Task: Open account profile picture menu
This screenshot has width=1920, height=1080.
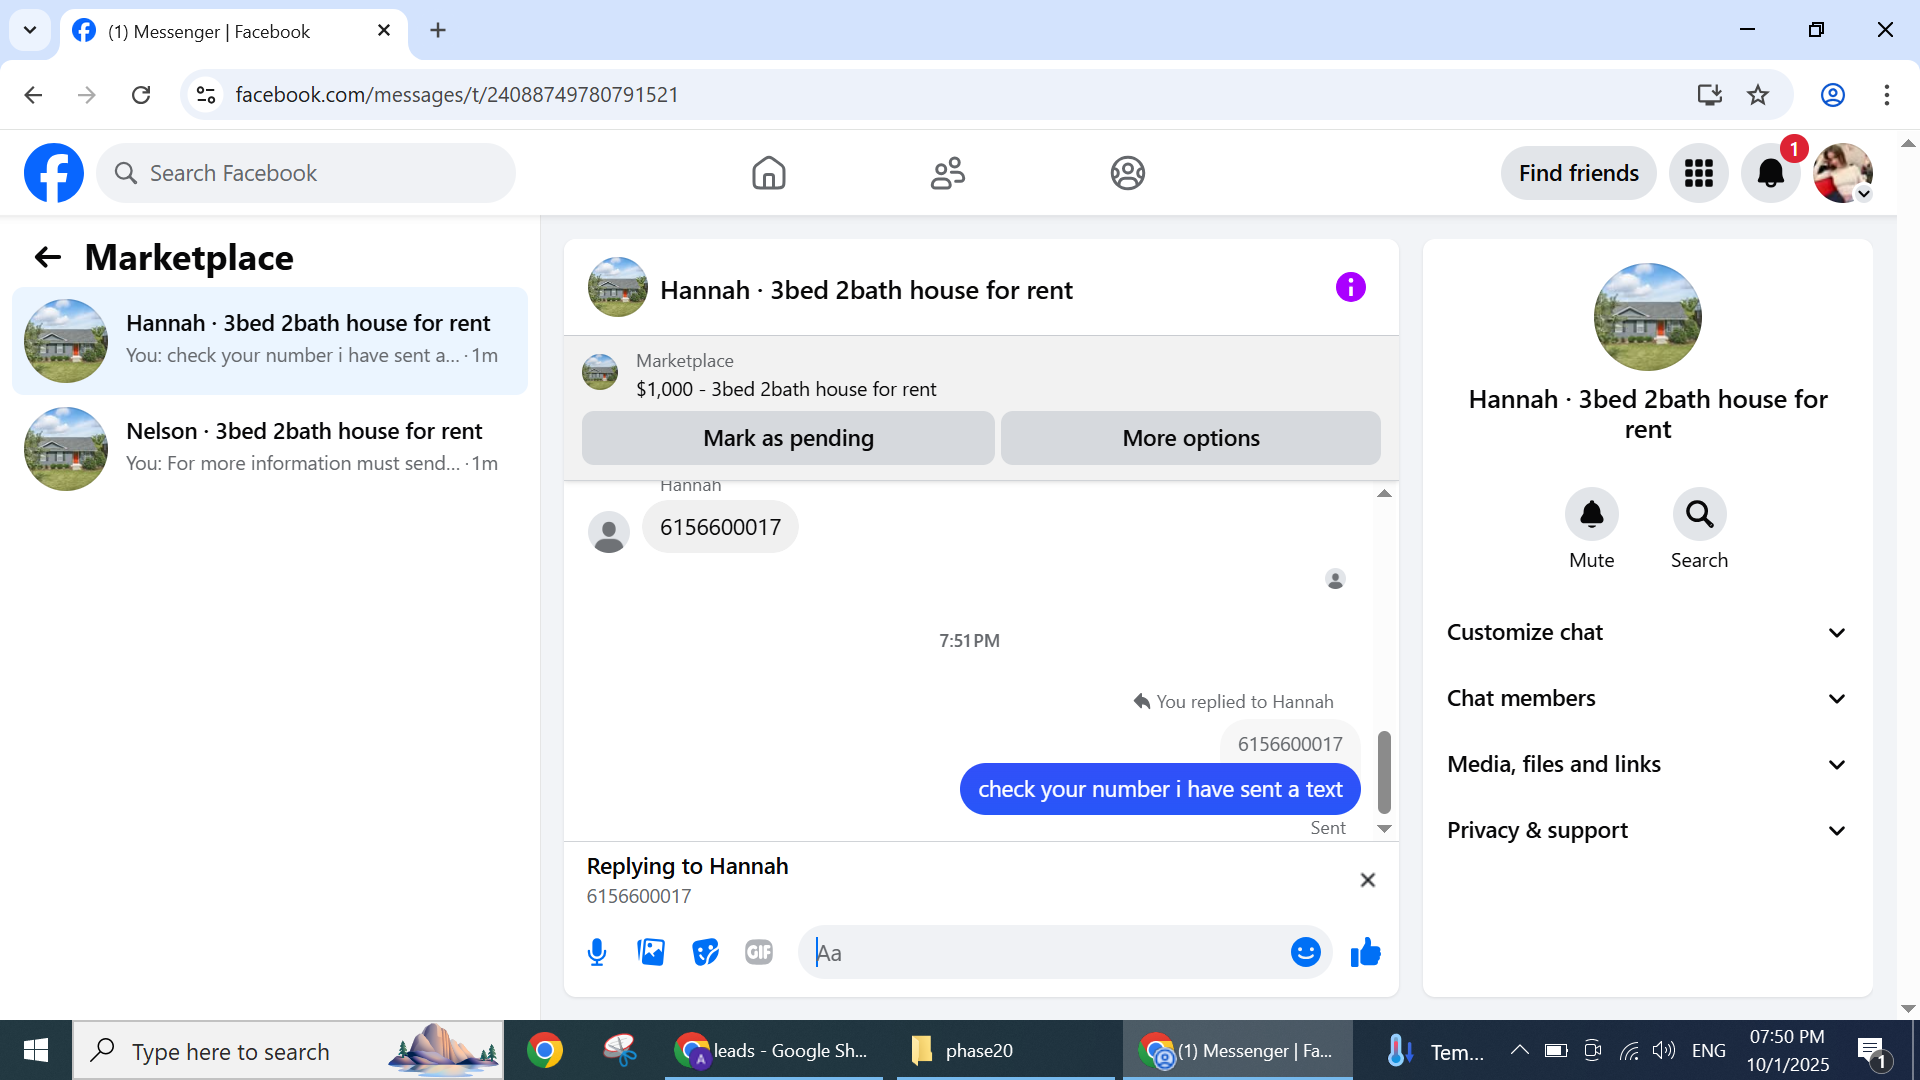Action: [x=1842, y=173]
